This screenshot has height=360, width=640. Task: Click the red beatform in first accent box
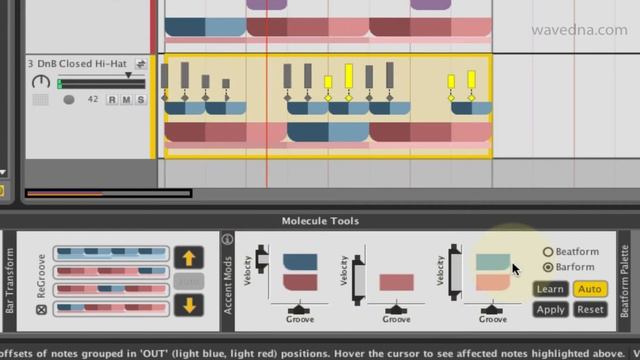point(300,282)
